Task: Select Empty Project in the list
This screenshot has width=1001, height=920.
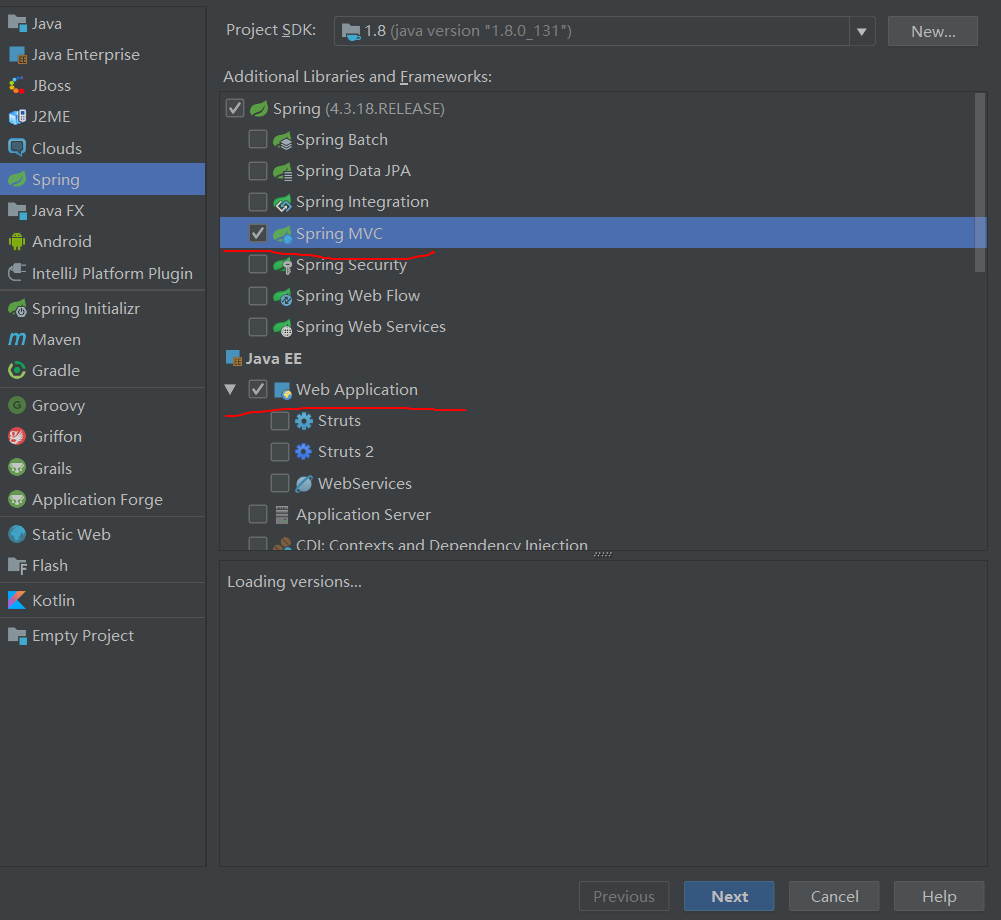Action: [103, 636]
